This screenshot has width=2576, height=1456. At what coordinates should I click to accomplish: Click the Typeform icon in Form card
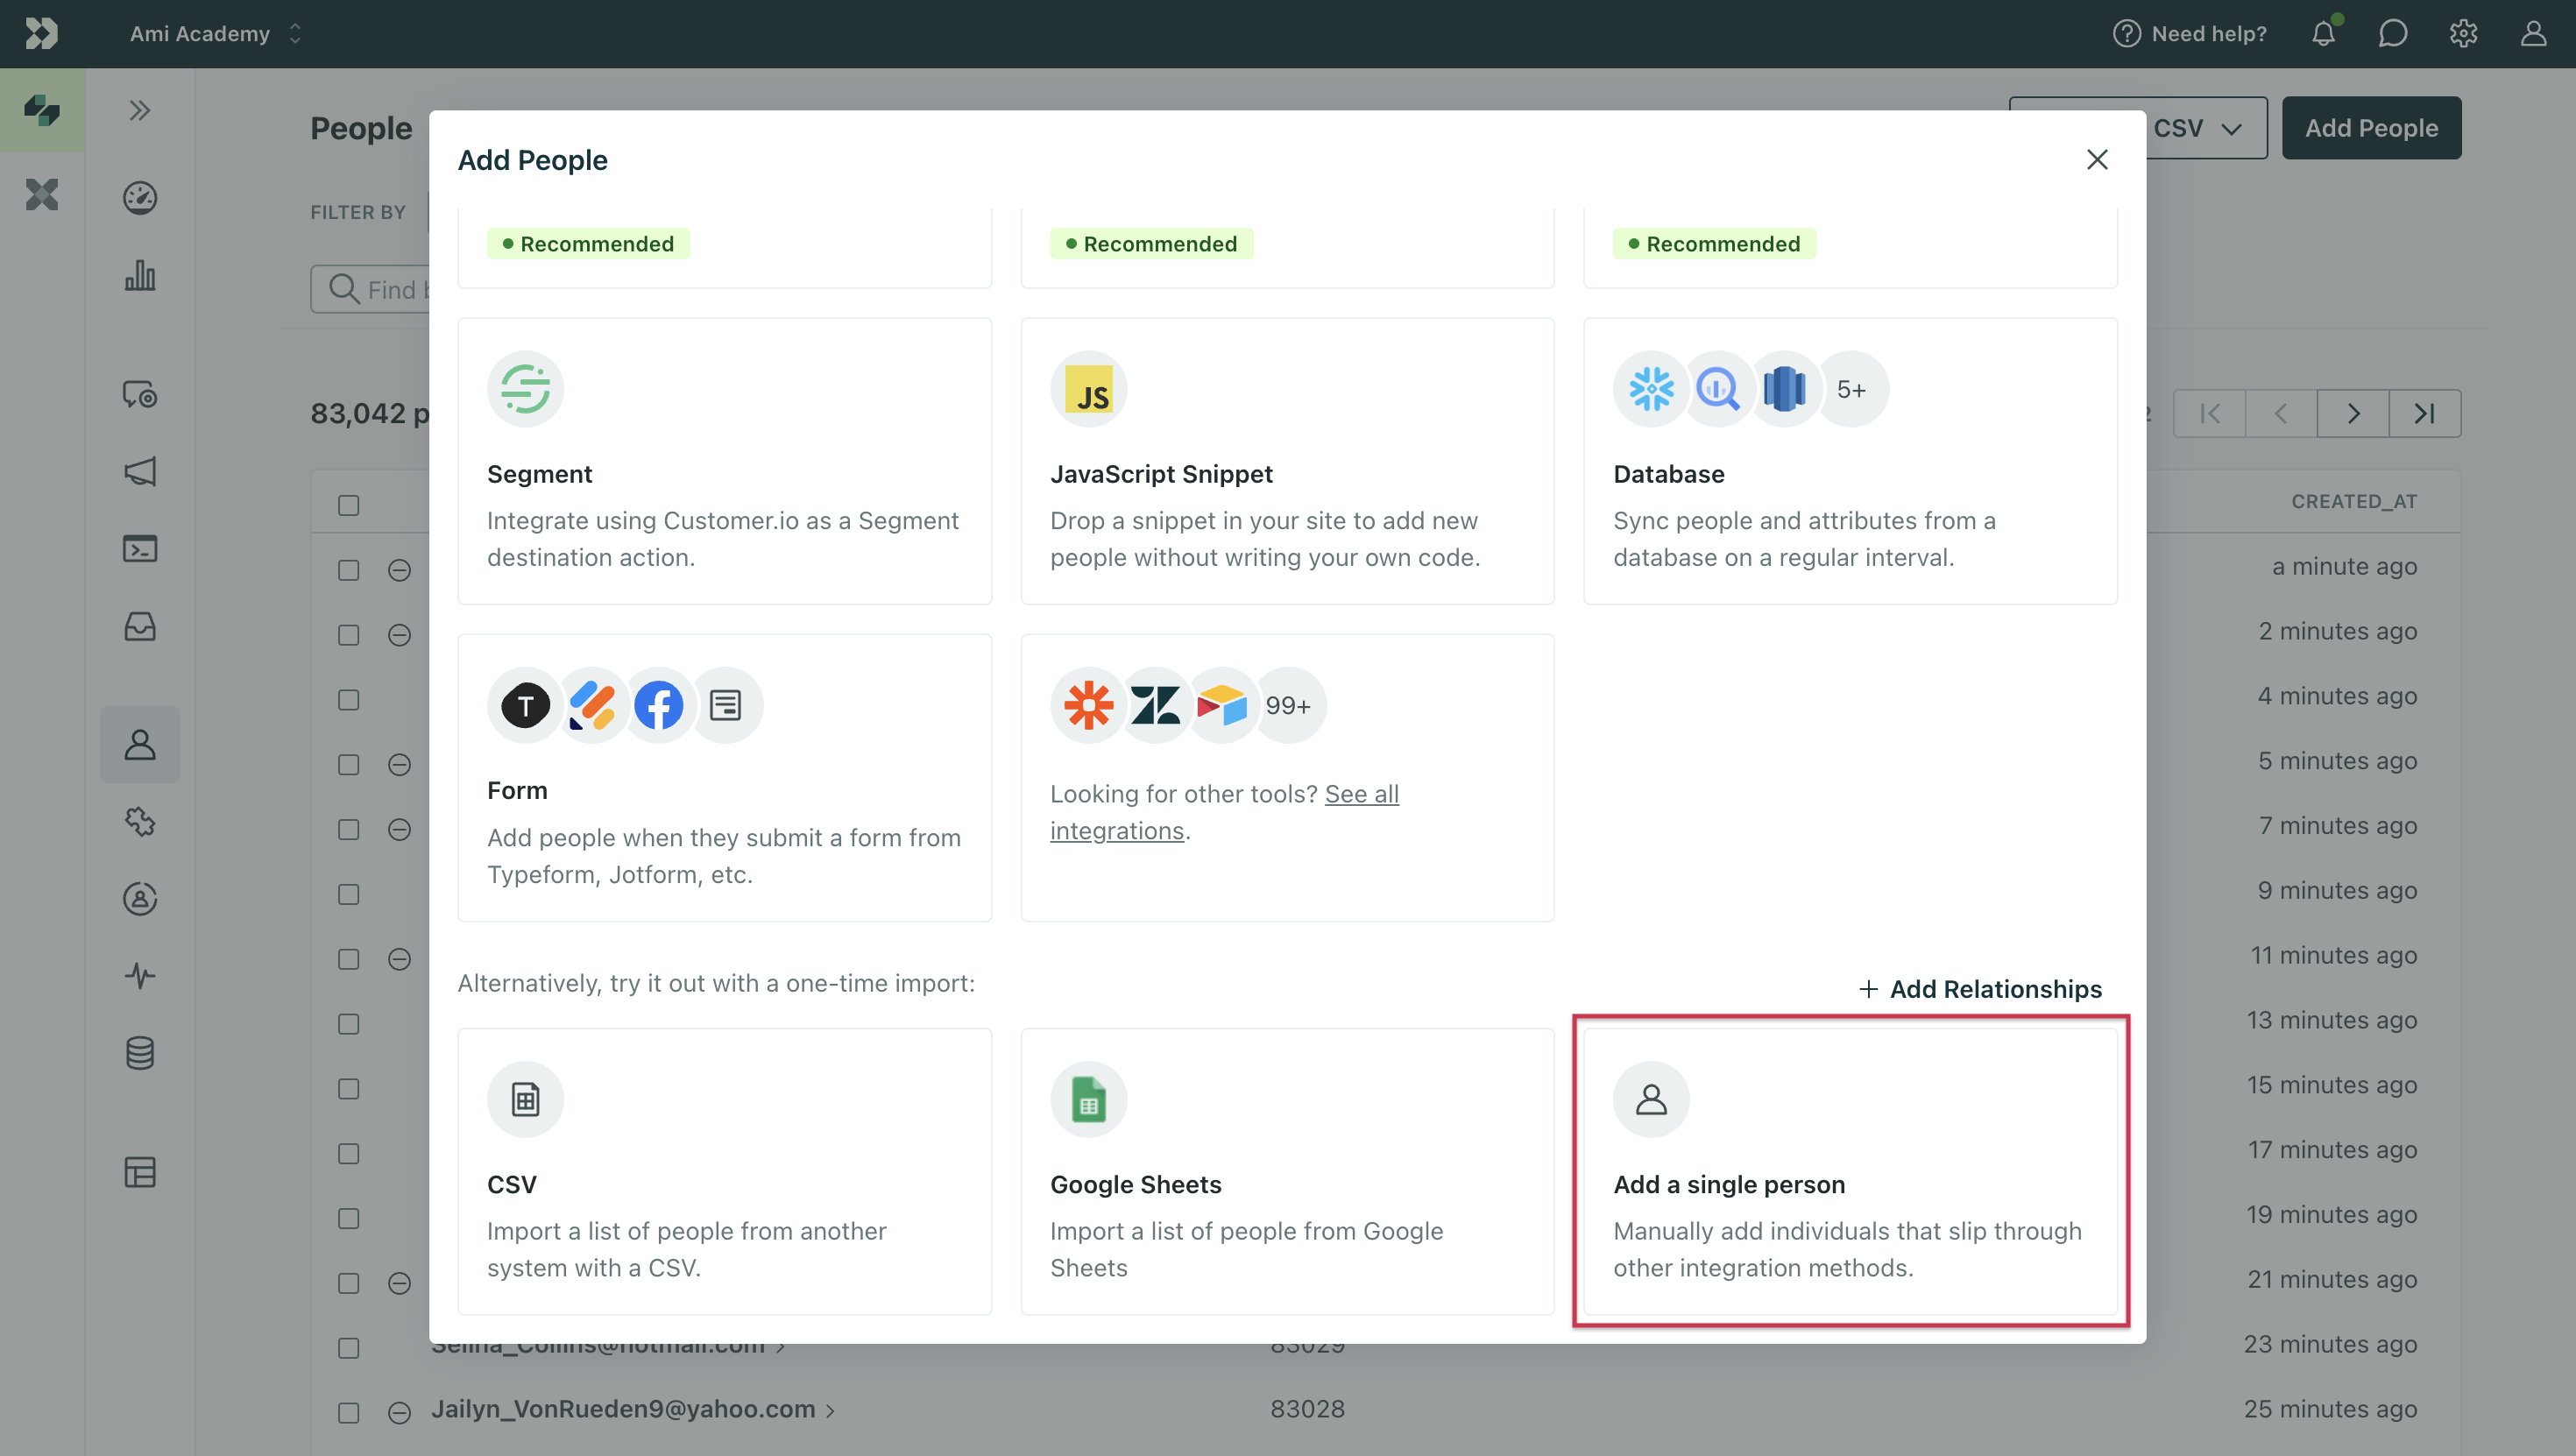coord(525,706)
